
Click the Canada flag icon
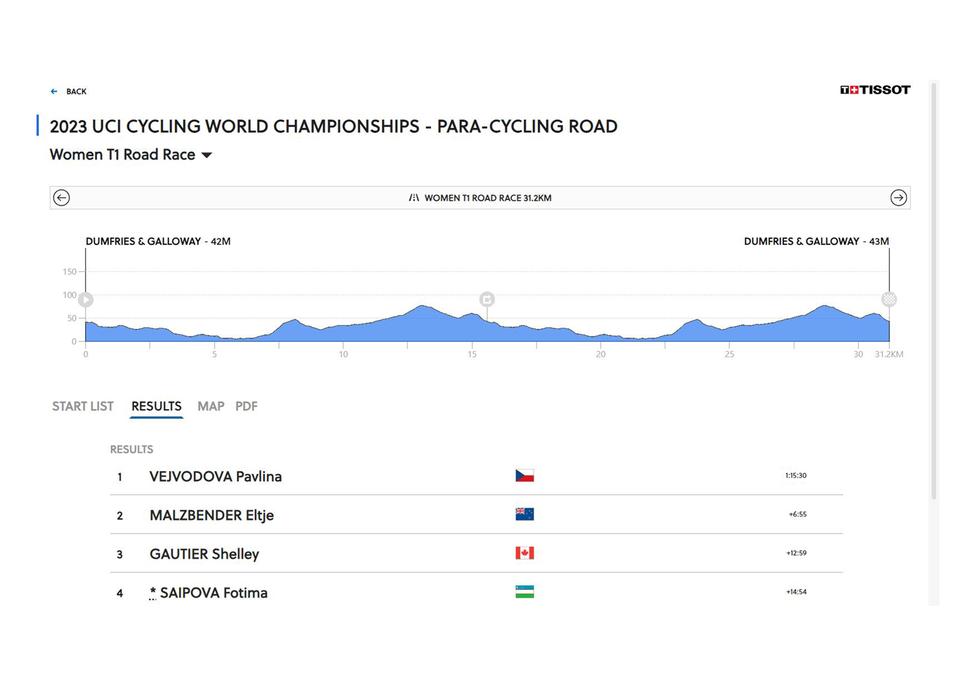[x=525, y=553]
